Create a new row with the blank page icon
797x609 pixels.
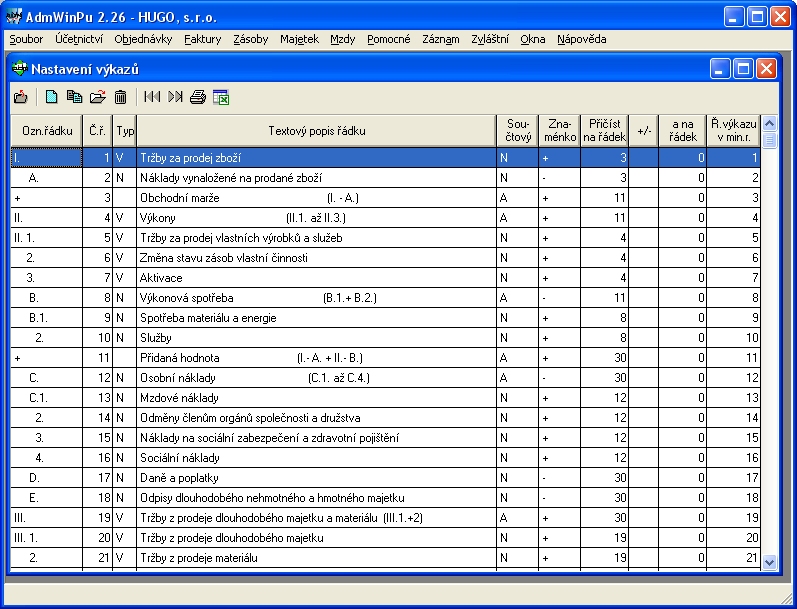pos(51,97)
